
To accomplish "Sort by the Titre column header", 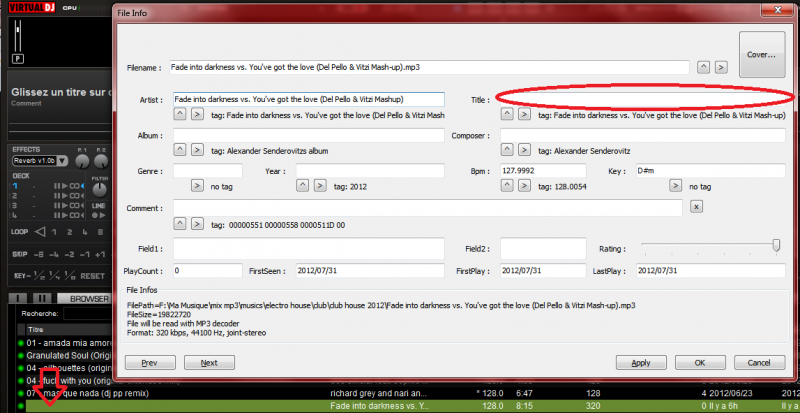I will click(68, 330).
